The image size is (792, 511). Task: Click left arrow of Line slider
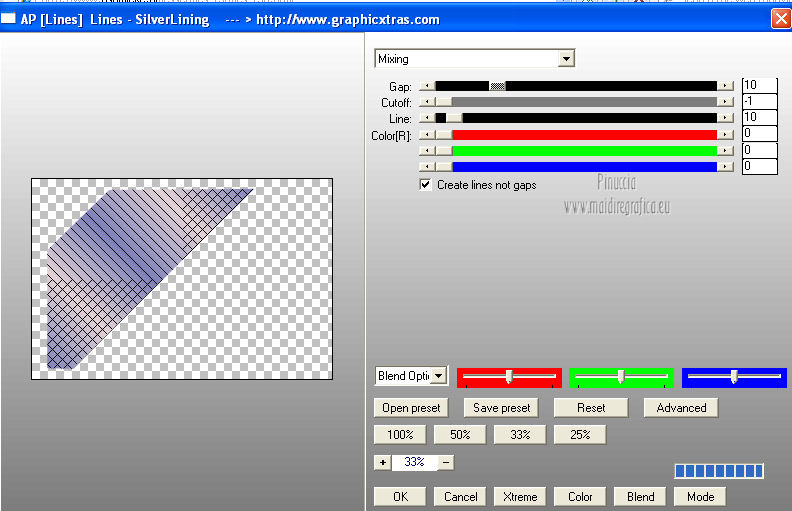click(427, 118)
